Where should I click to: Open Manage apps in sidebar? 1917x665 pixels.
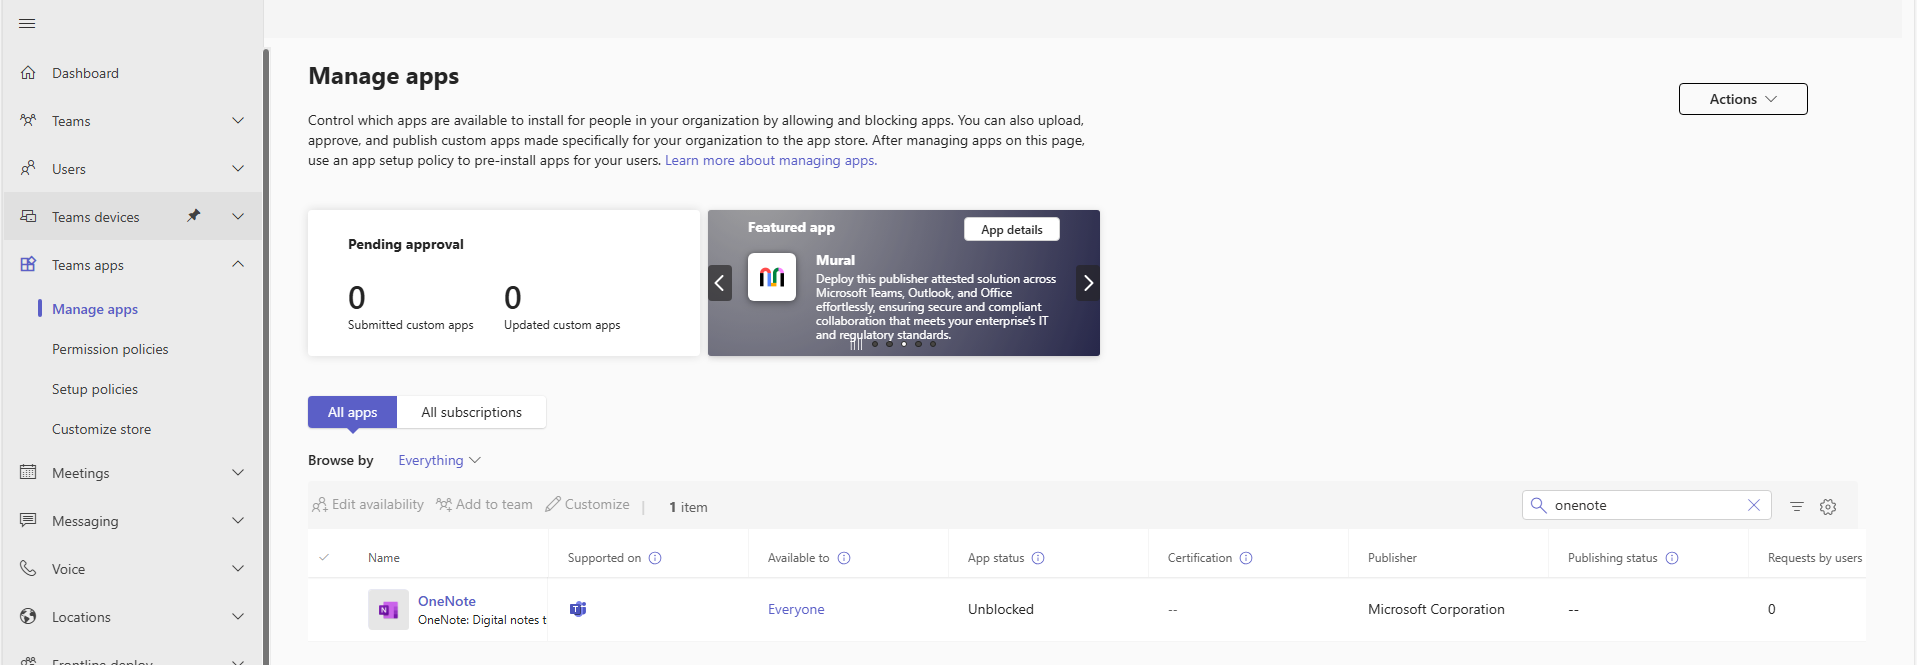tap(95, 309)
